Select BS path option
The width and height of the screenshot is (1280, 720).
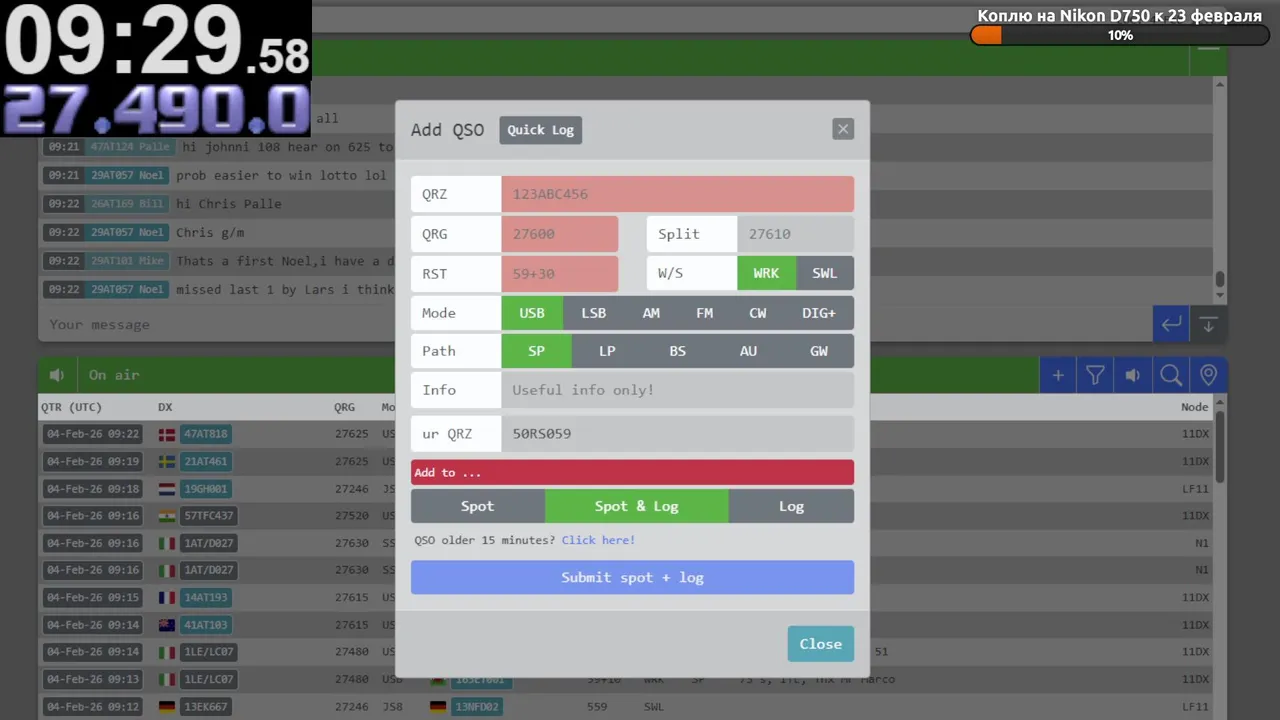pos(678,351)
